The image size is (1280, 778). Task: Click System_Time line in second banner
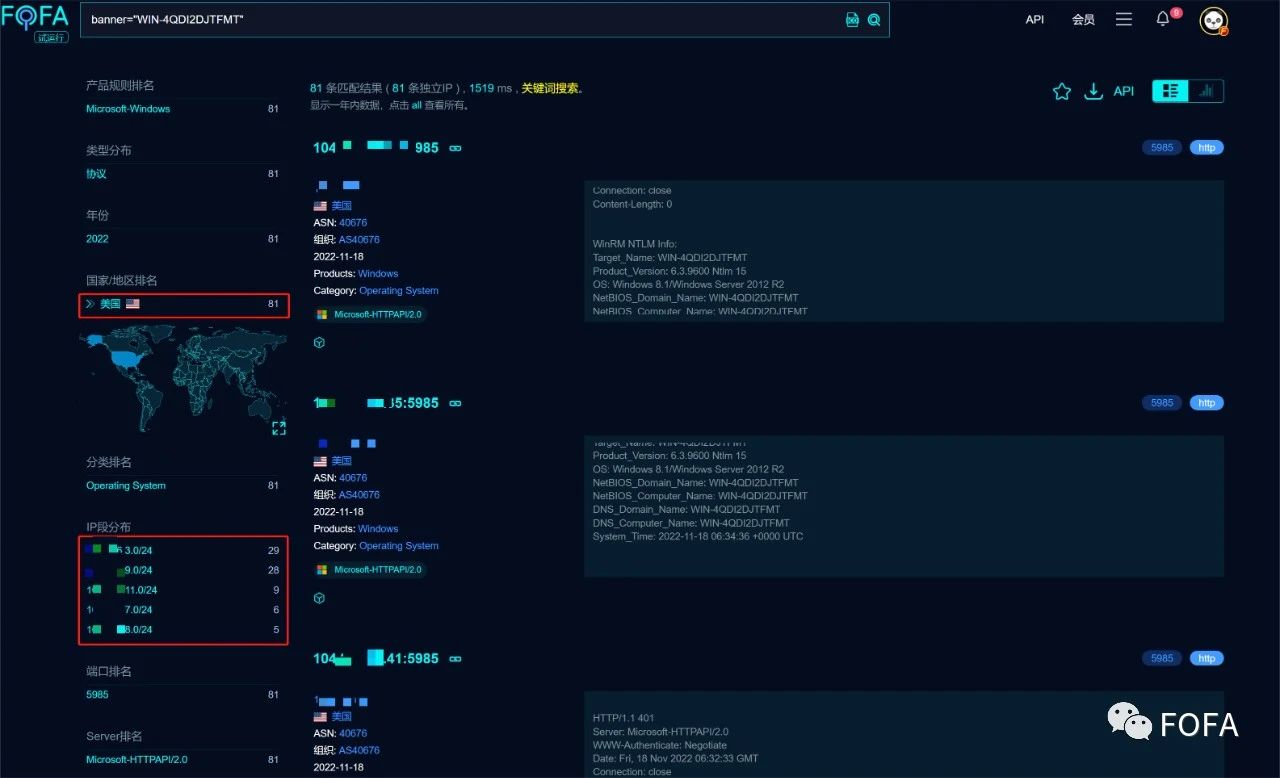tap(698, 536)
